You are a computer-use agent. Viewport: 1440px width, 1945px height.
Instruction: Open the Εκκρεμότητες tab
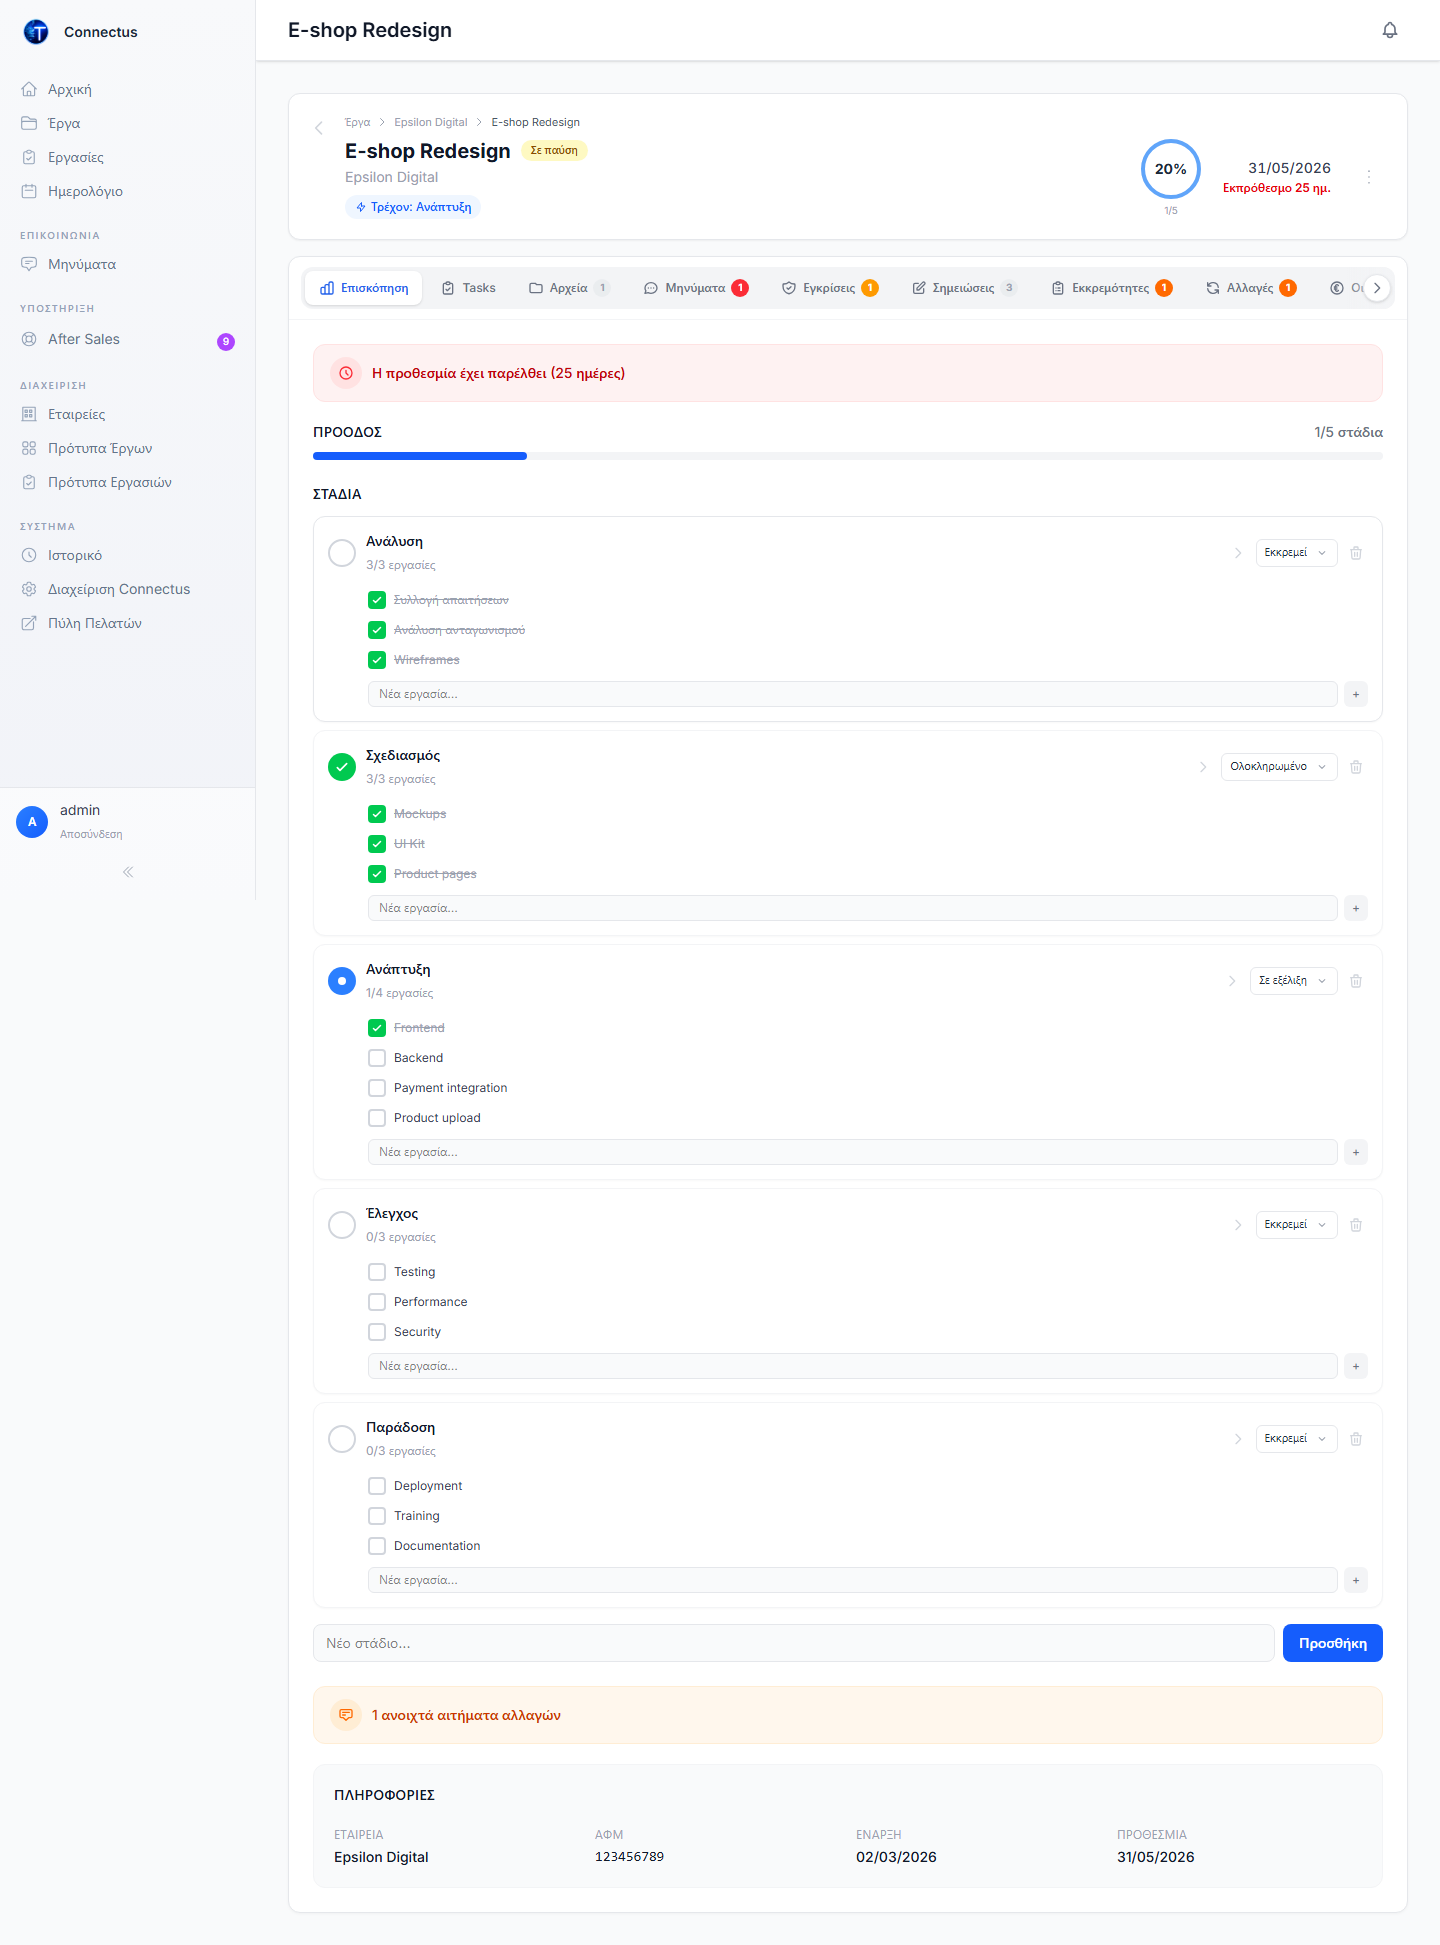click(x=1112, y=288)
